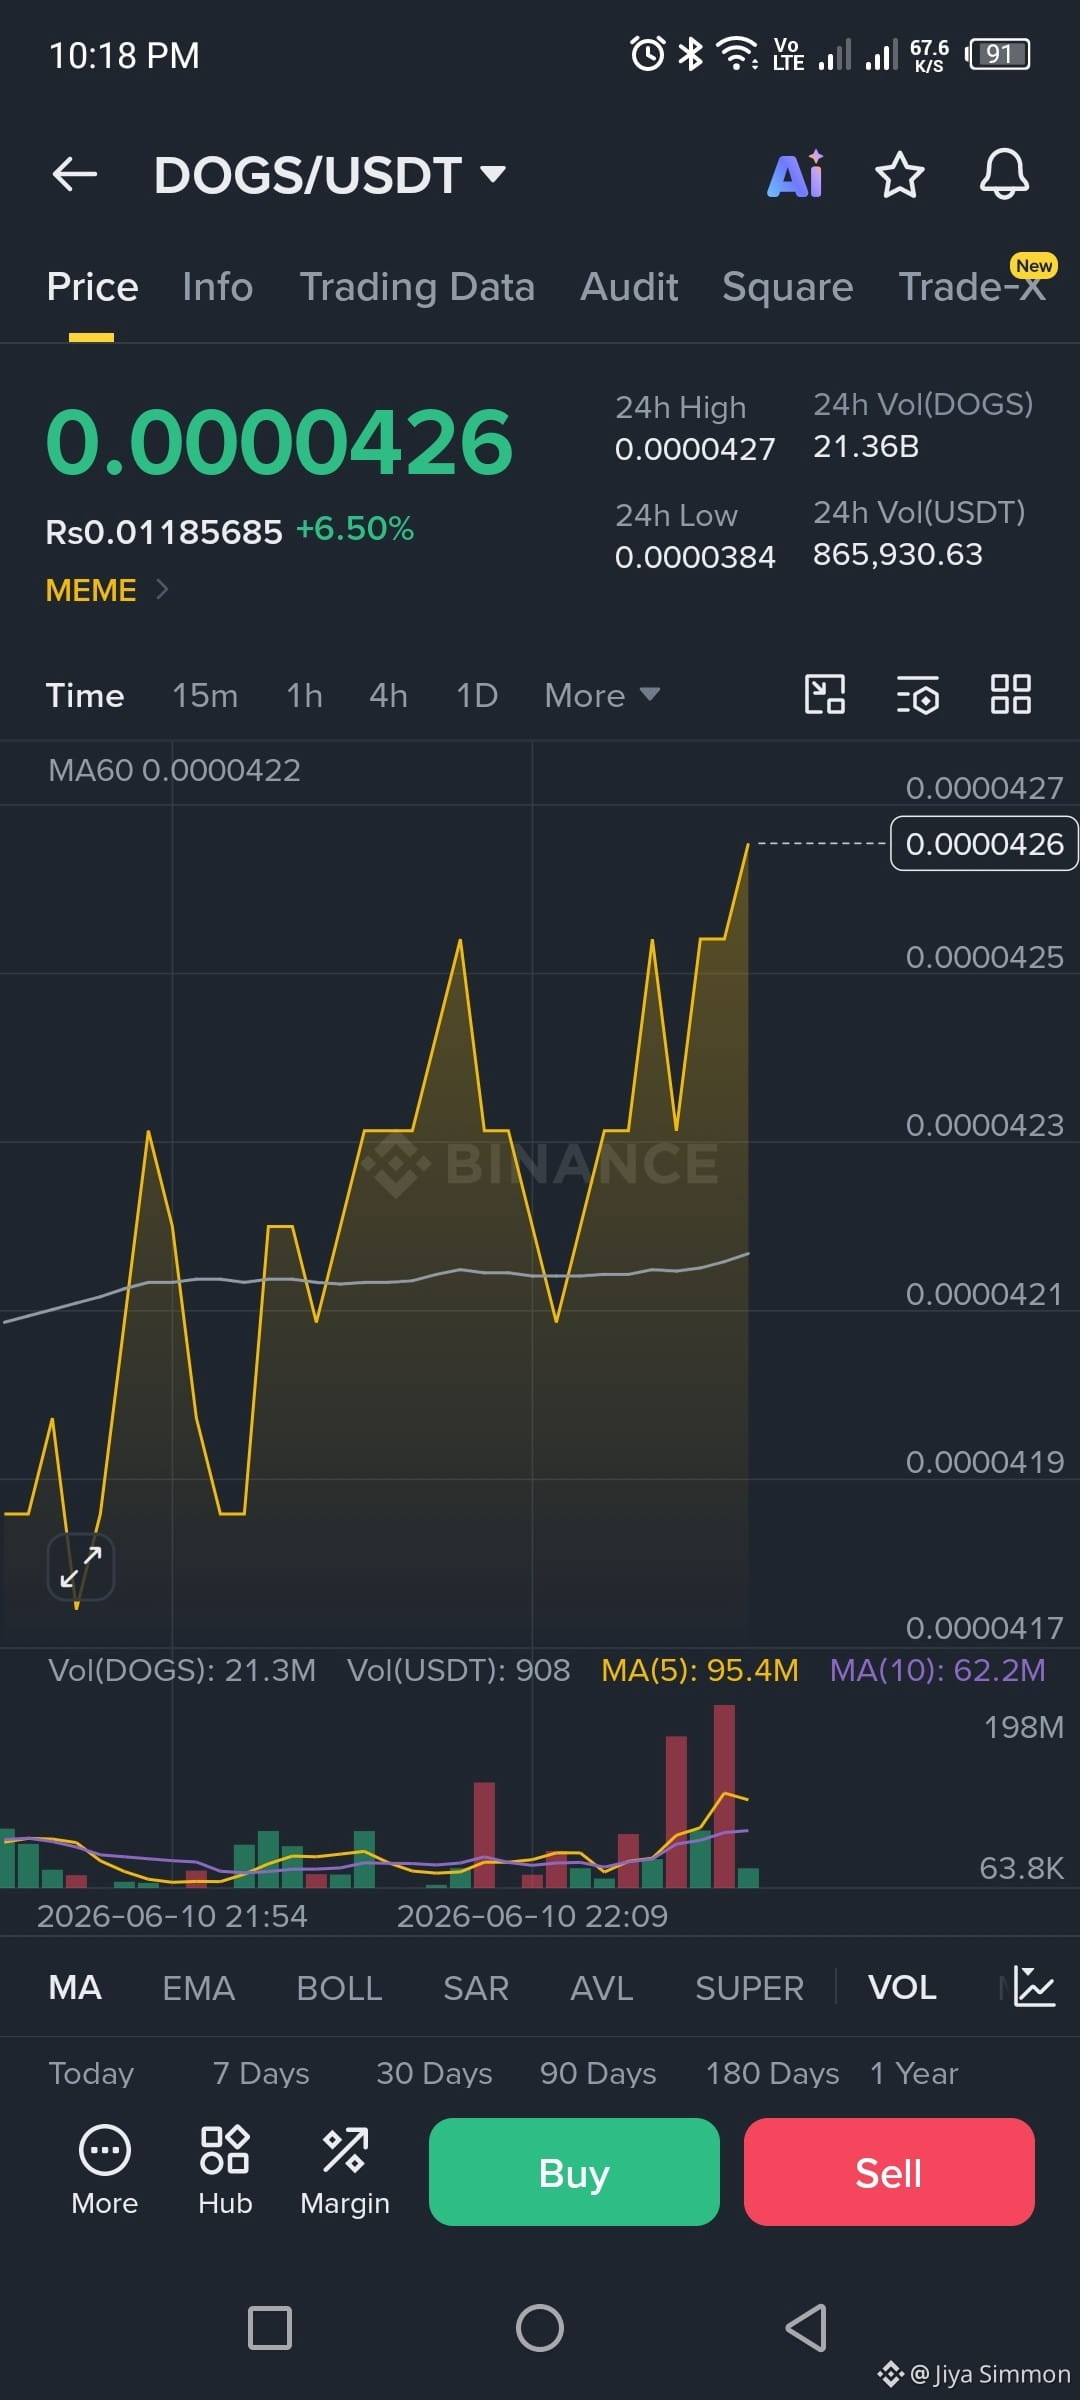Select the 1h interval
Viewport: 1080px width, 2400px height.
pyautogui.click(x=304, y=695)
